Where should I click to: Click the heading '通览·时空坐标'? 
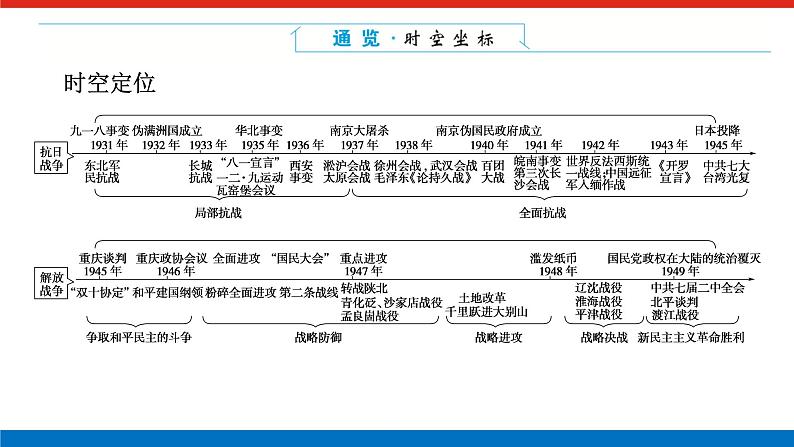(x=413, y=38)
